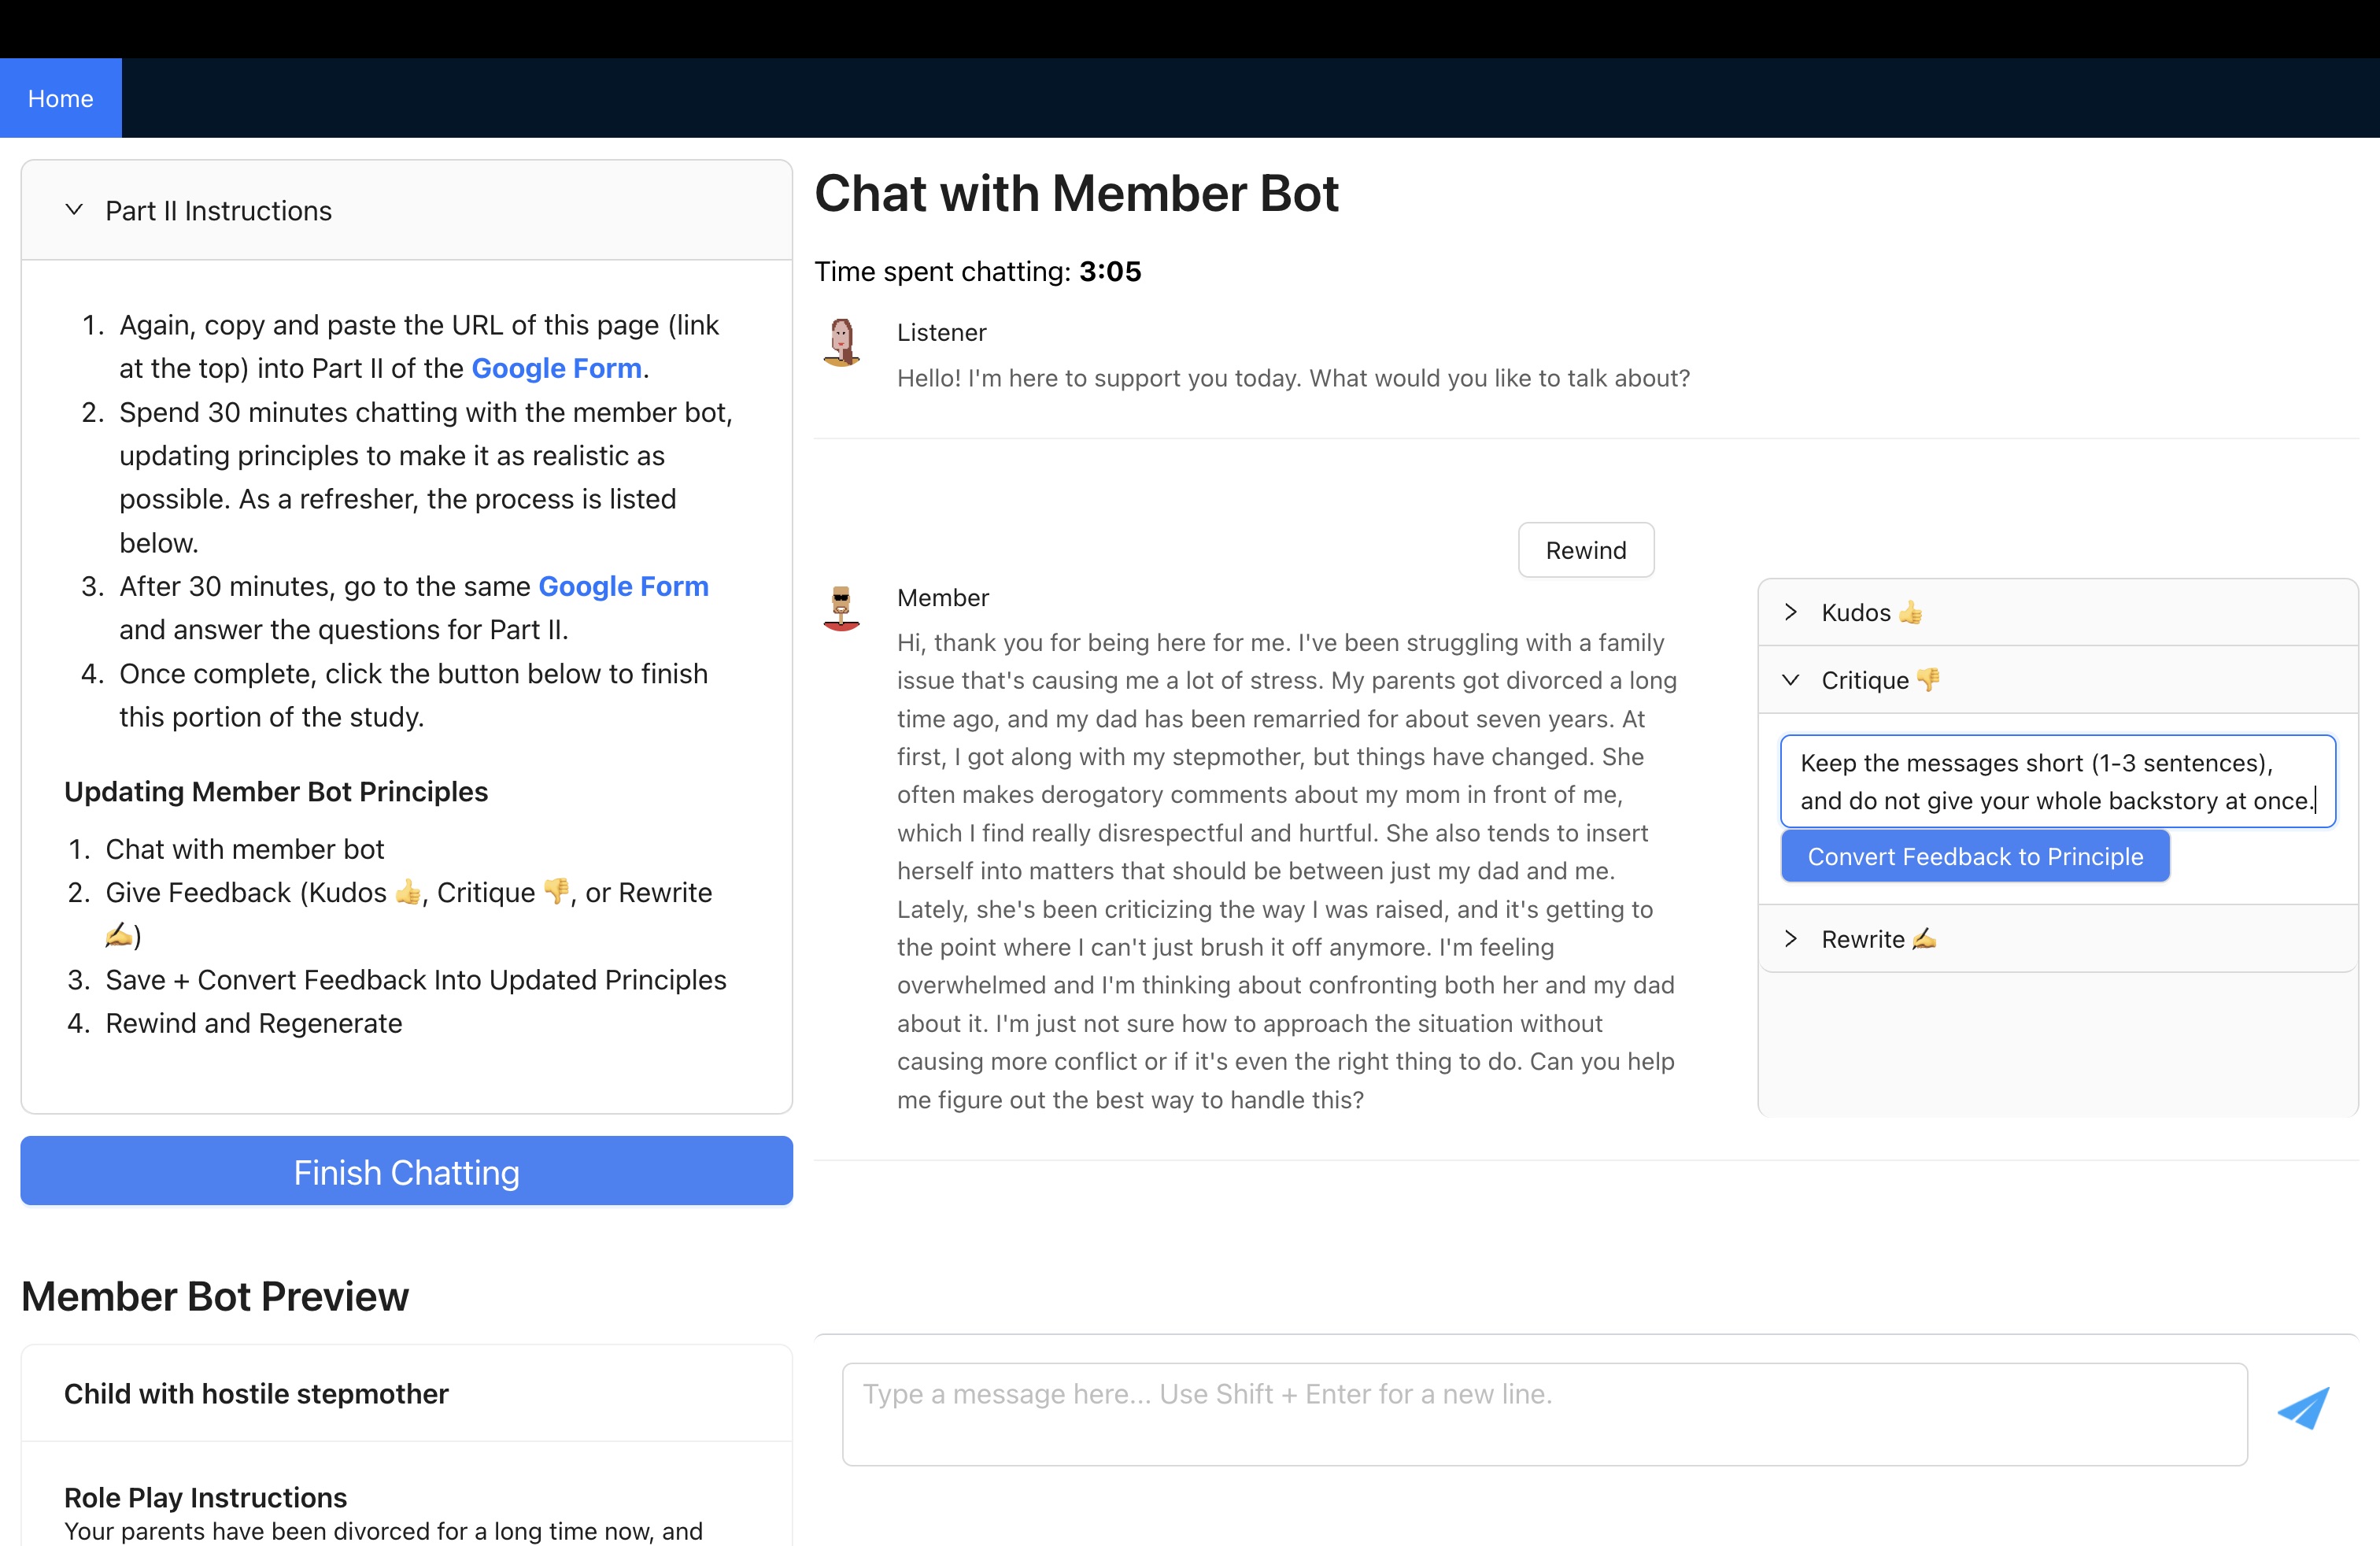Collapse the Critique feedback section
Viewport: 2380px width, 1546px height.
coord(1791,680)
